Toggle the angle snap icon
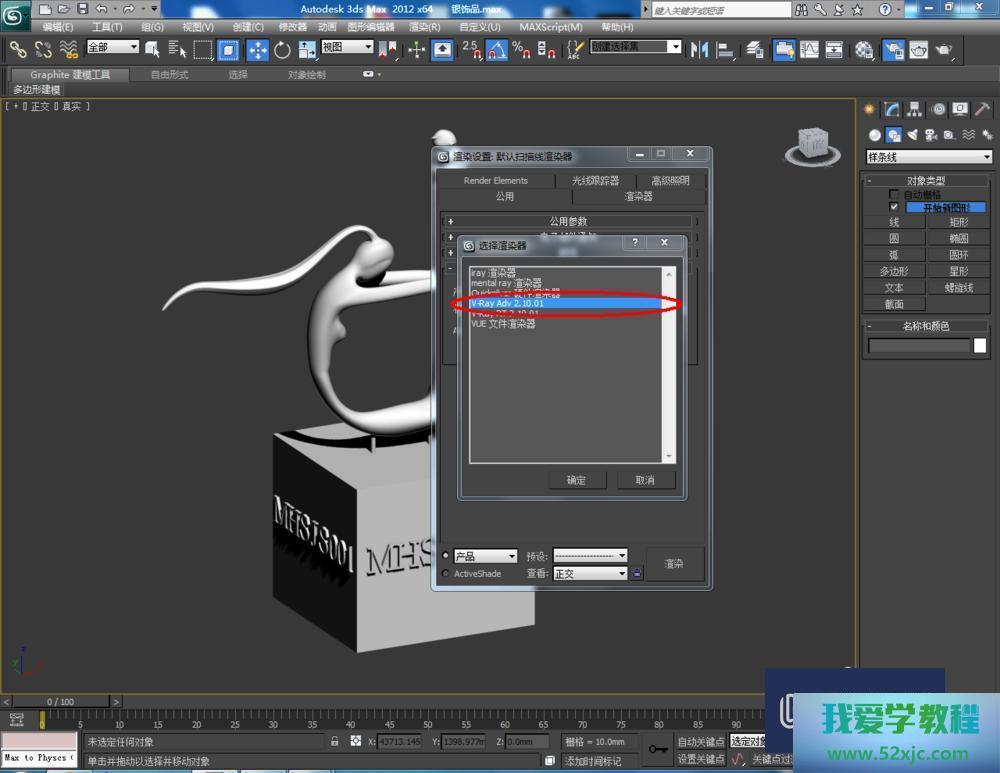This screenshot has height=773, width=1000. [496, 50]
